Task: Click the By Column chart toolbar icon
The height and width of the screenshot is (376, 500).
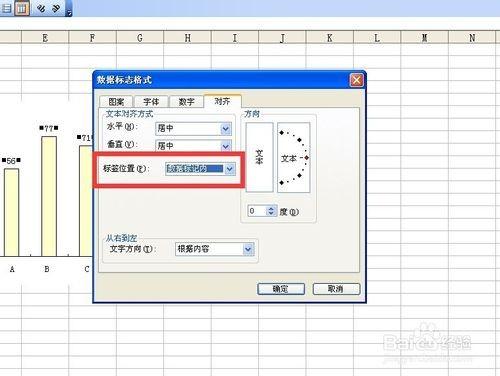Action: tap(22, 7)
